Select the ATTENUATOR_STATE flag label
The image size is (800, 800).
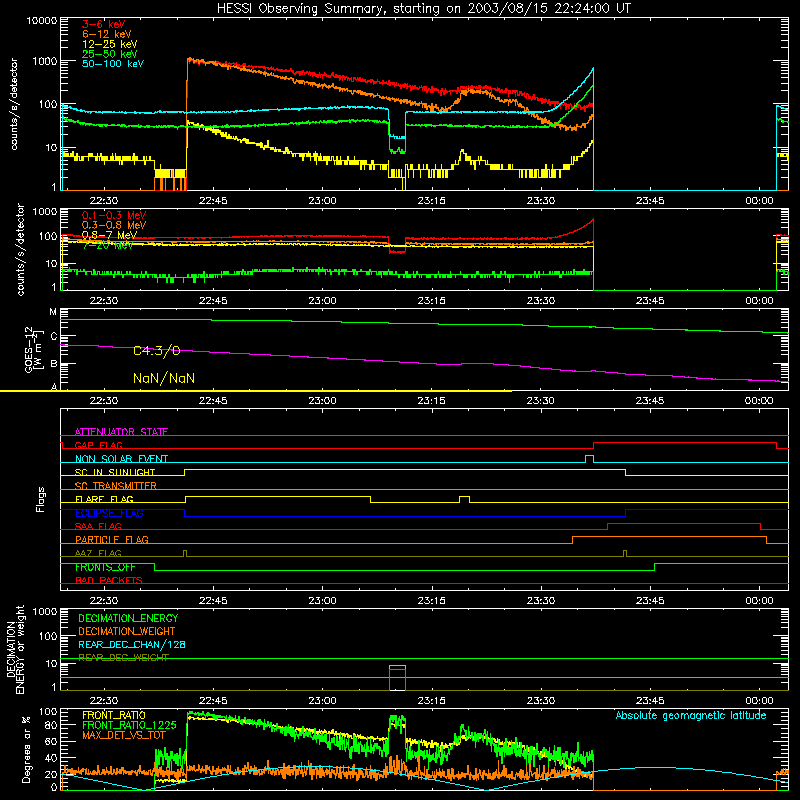pyautogui.click(x=121, y=432)
